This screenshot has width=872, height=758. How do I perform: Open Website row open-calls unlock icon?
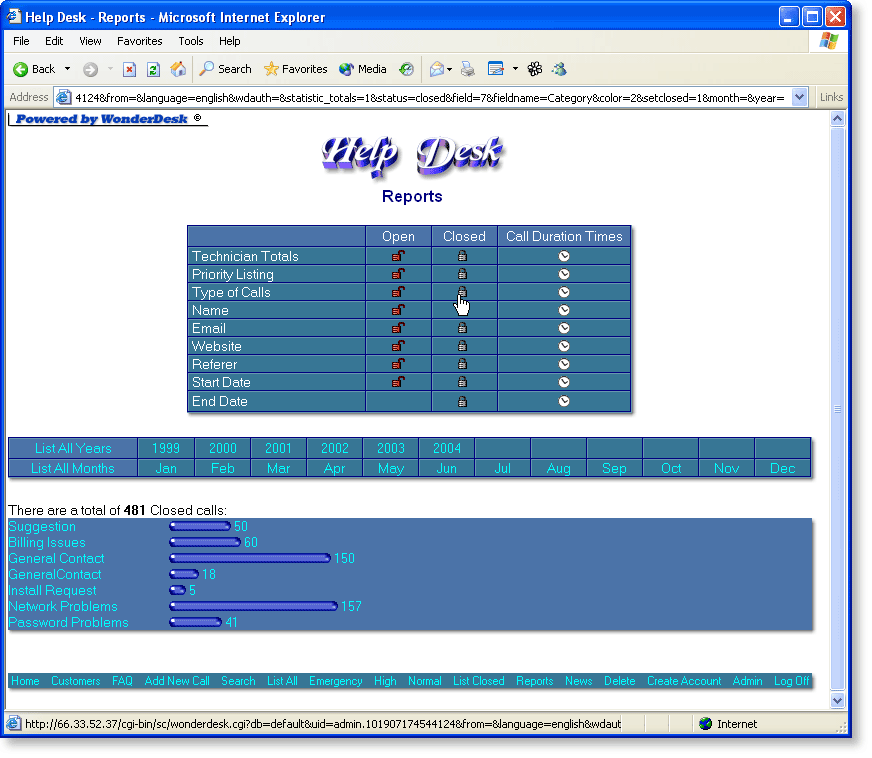398,346
